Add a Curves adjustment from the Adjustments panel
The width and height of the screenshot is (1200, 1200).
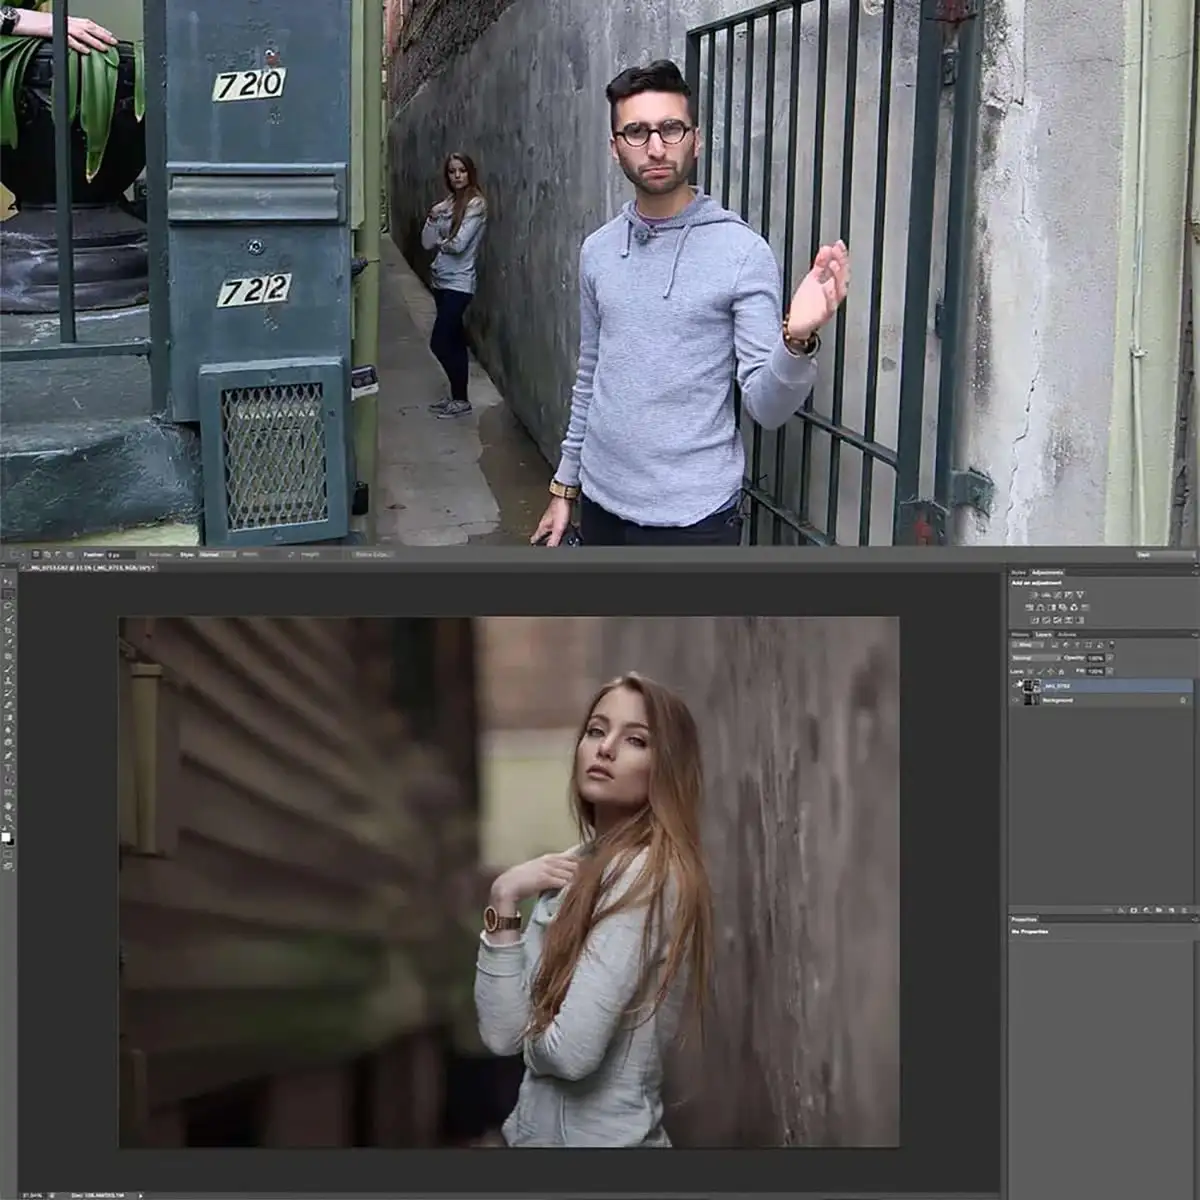(x=1058, y=595)
